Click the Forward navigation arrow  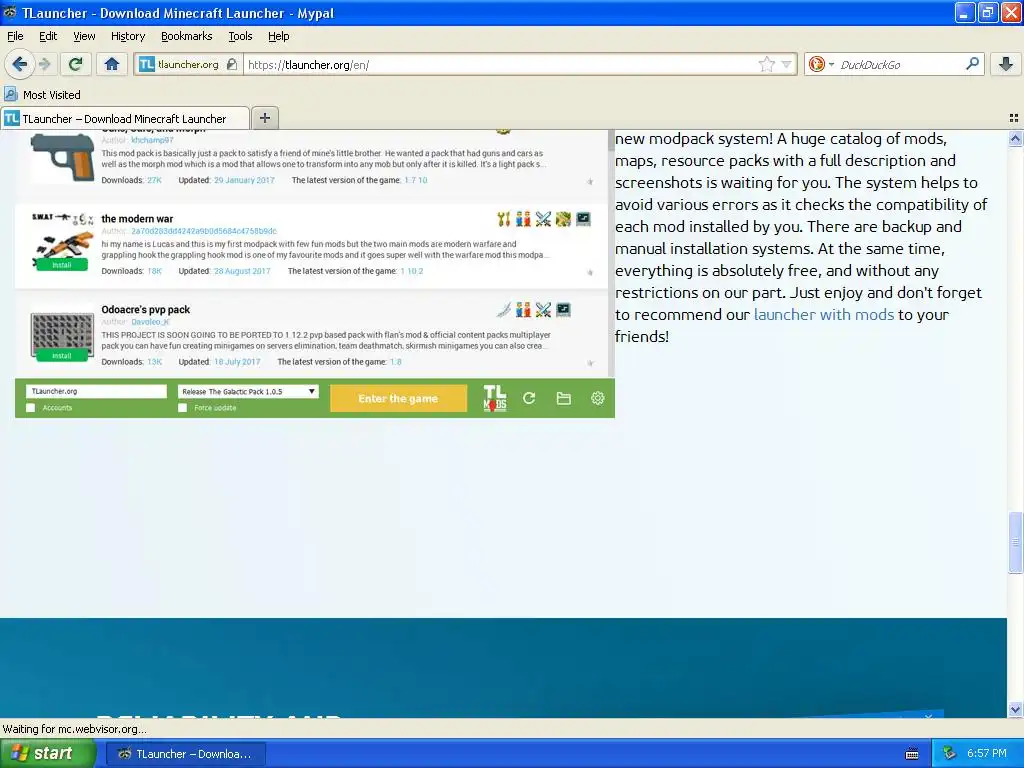(x=44, y=64)
